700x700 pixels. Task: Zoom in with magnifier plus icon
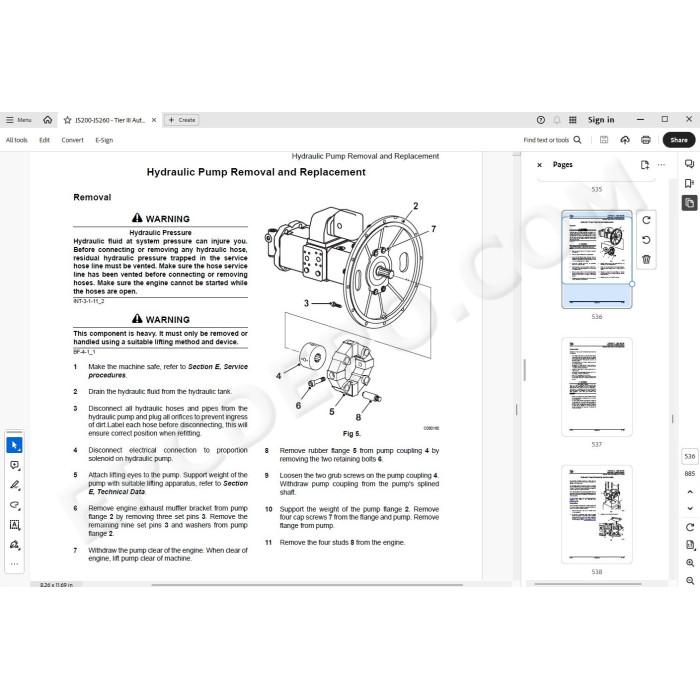pyautogui.click(x=690, y=563)
